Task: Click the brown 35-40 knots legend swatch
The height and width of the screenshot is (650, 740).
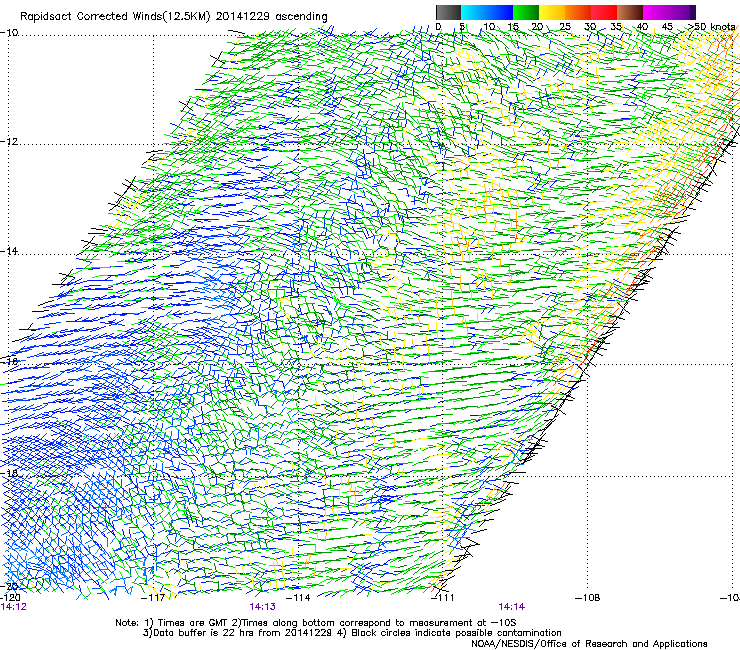Action: pos(630,12)
